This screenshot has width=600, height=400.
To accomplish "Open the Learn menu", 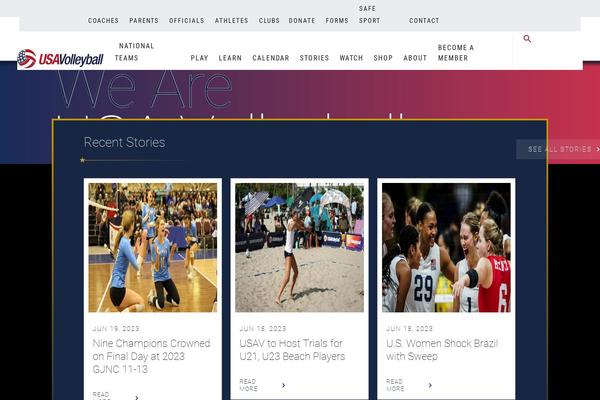I will pyautogui.click(x=230, y=58).
